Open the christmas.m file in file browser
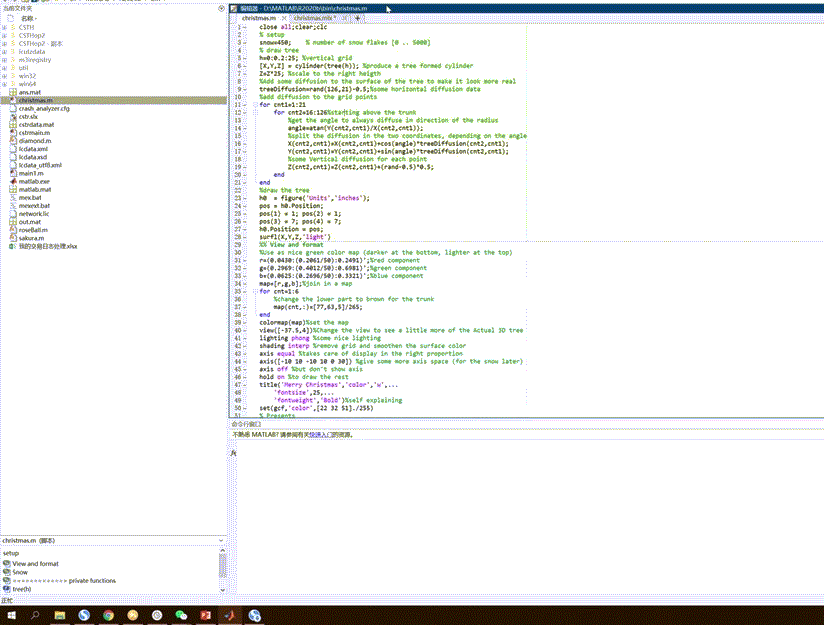 36,100
